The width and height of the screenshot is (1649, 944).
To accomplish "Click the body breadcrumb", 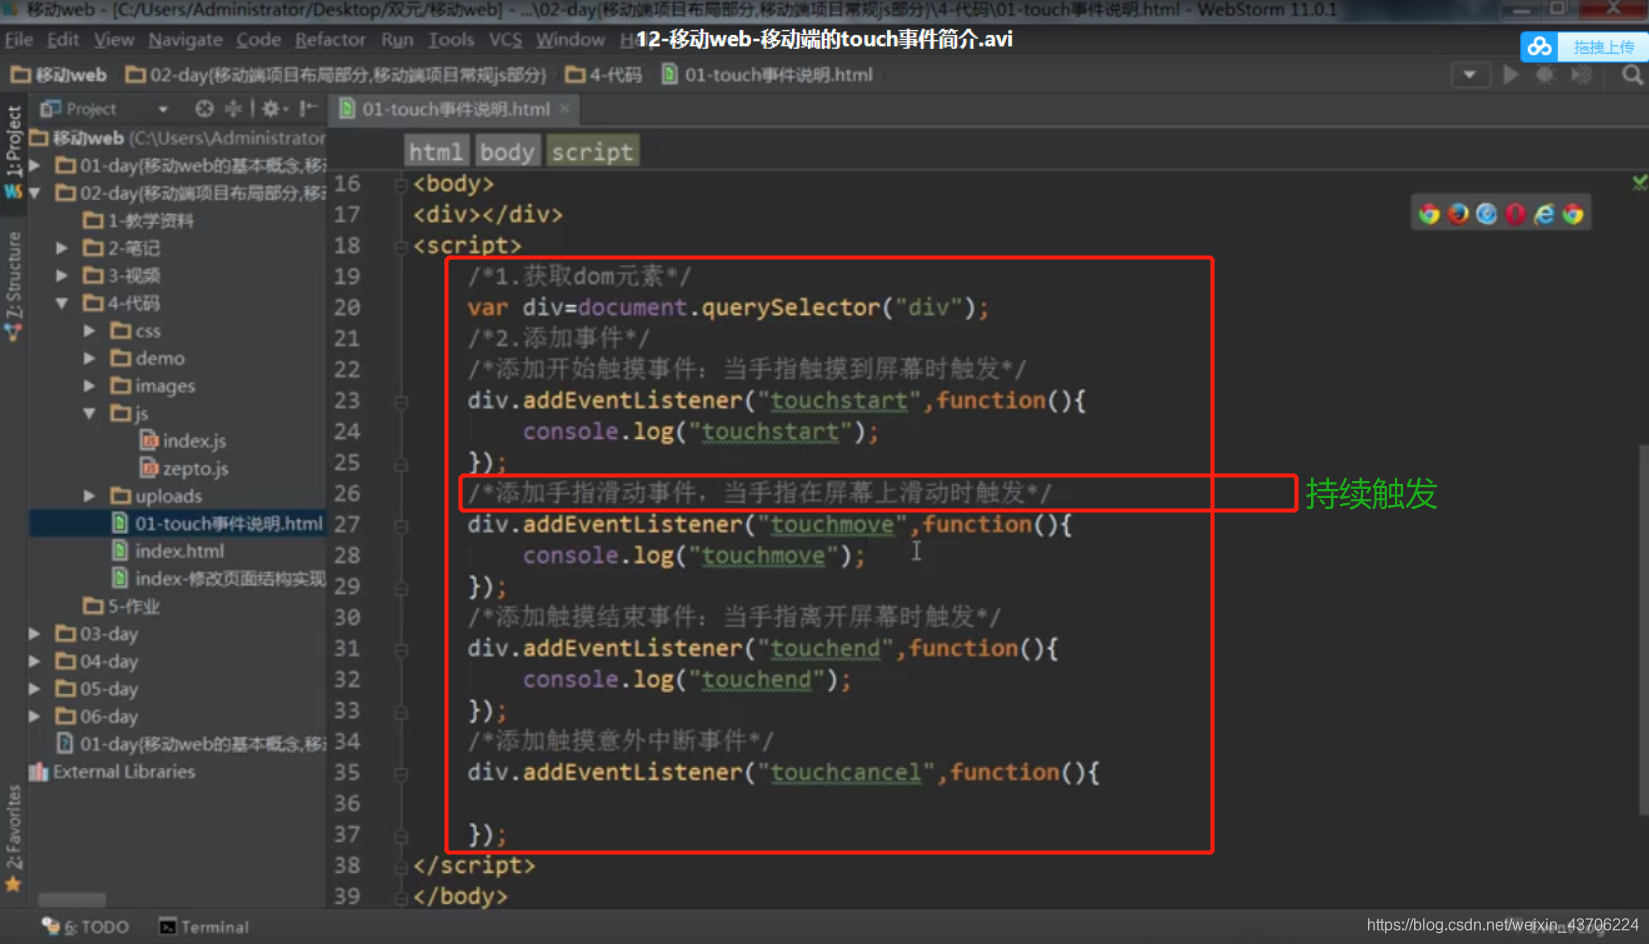I will click(x=507, y=152).
